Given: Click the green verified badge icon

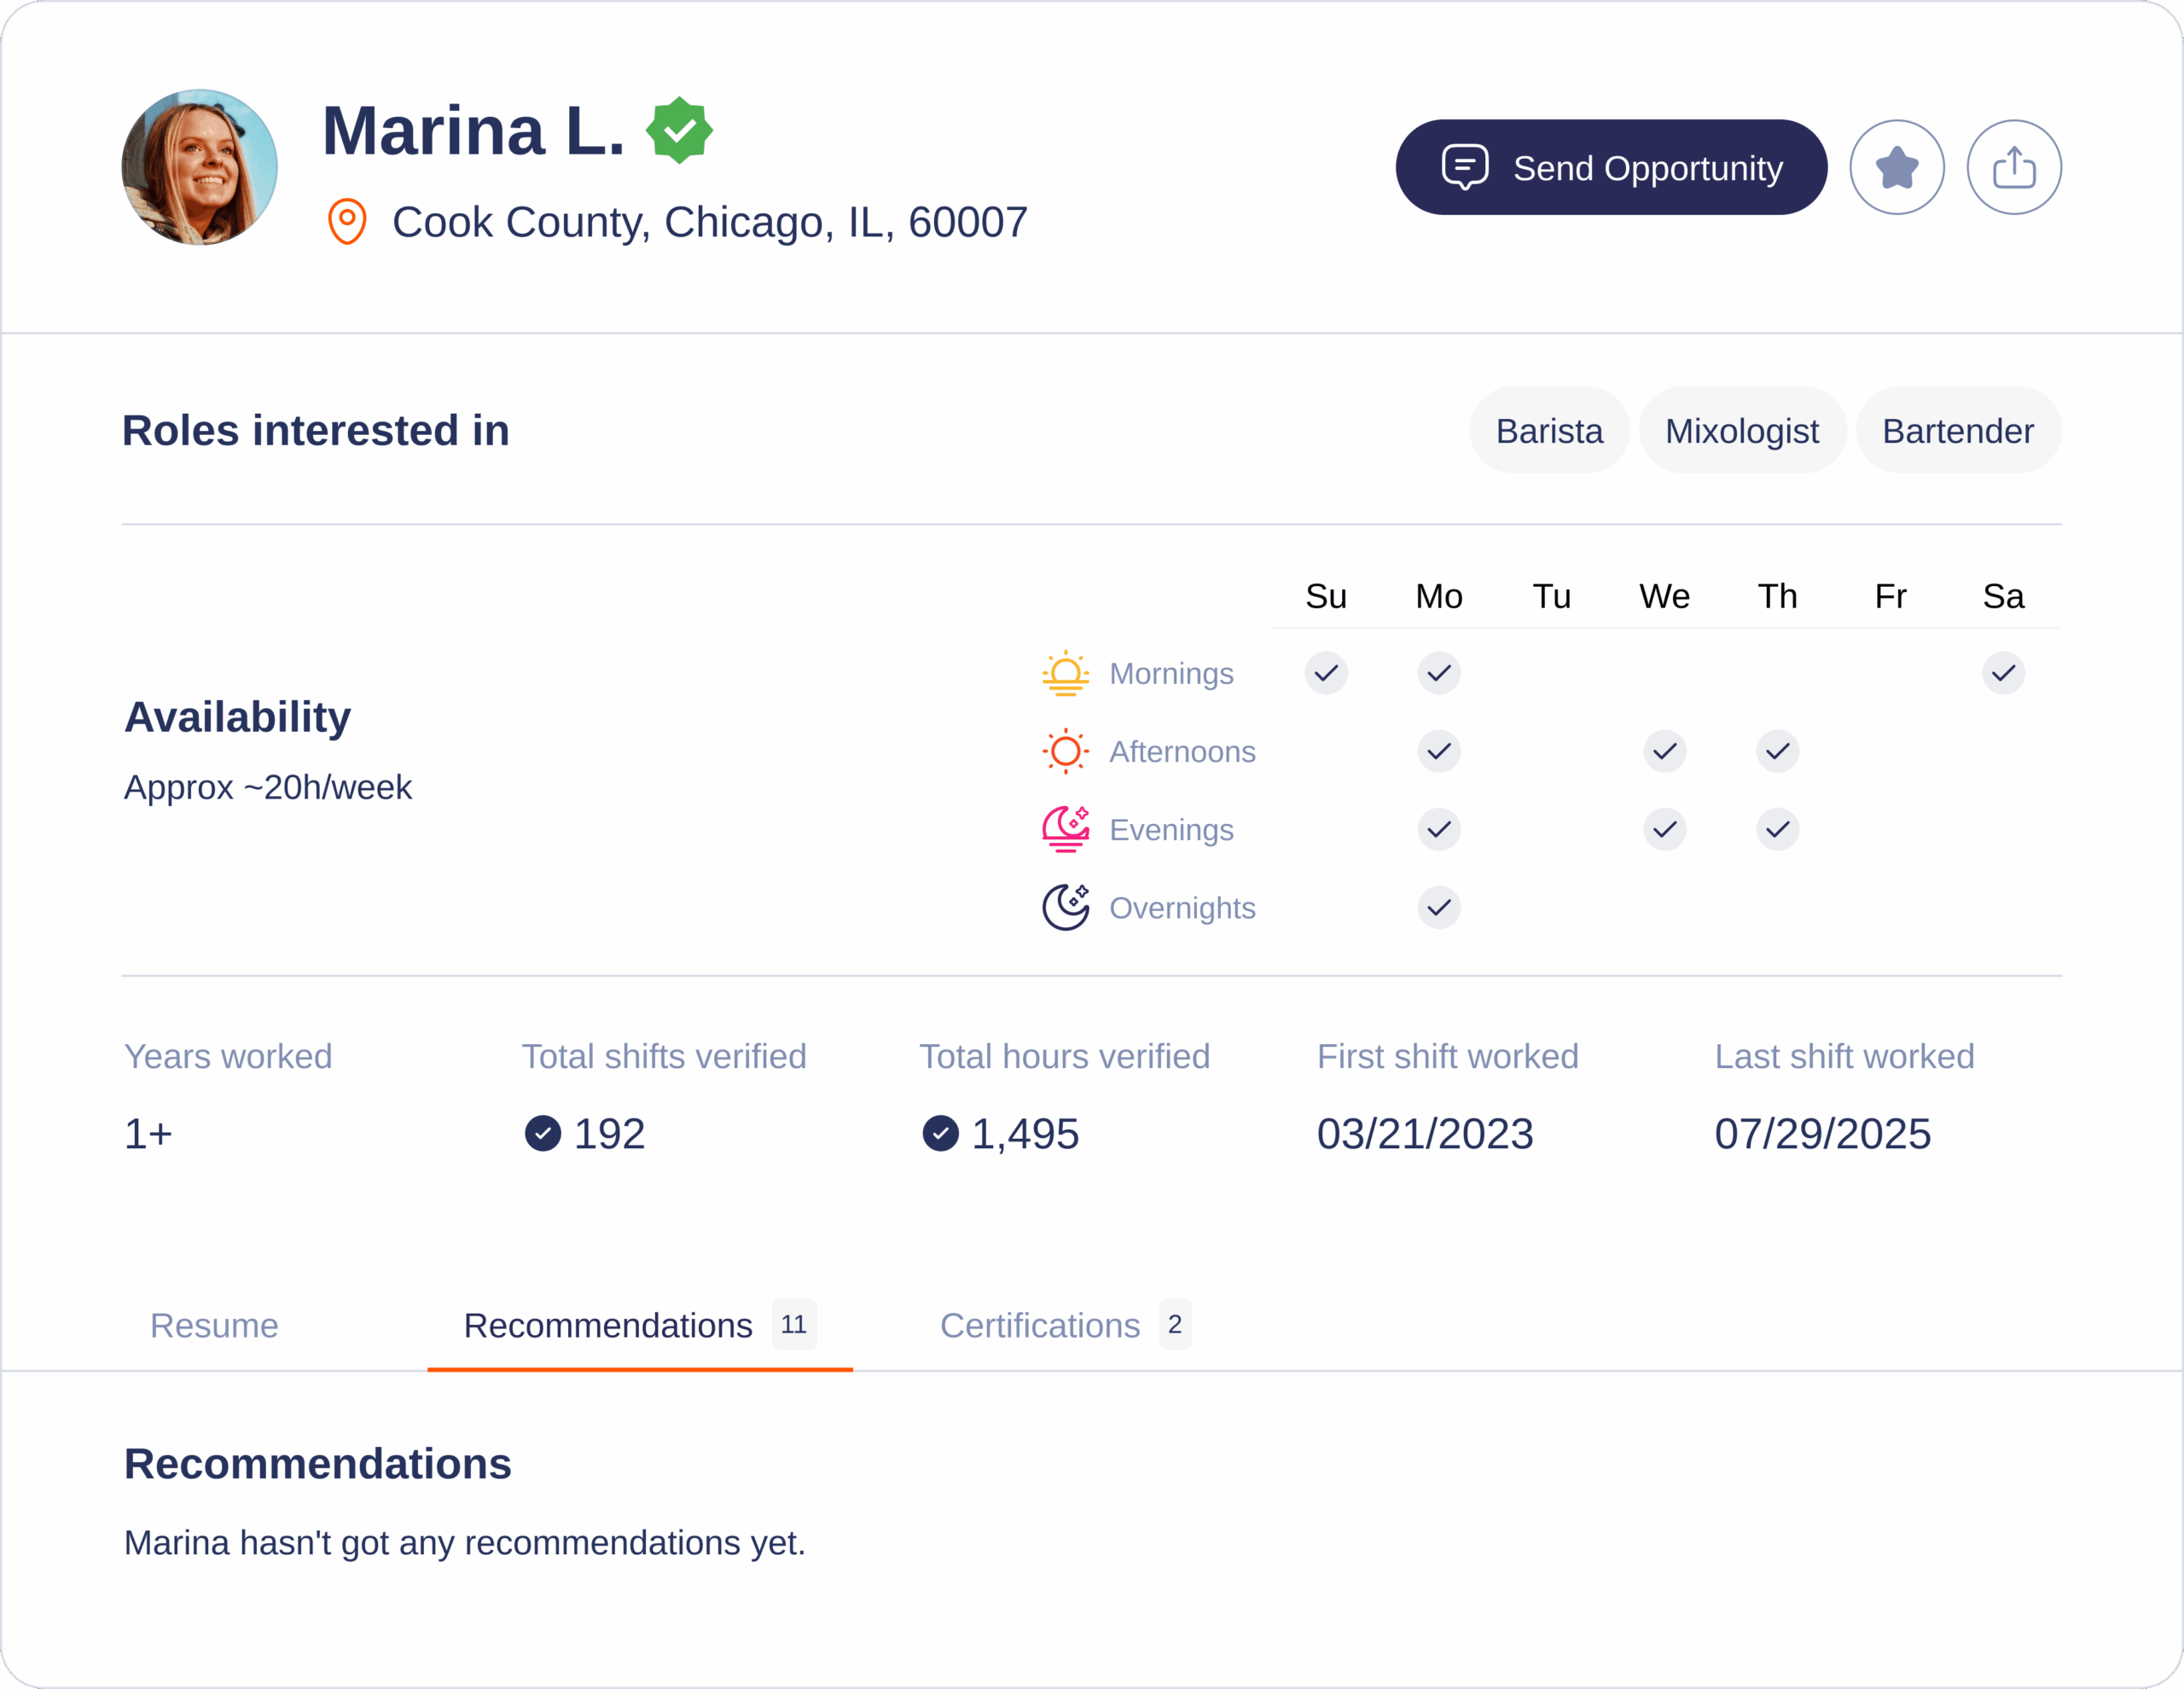Looking at the screenshot, I should point(679,130).
